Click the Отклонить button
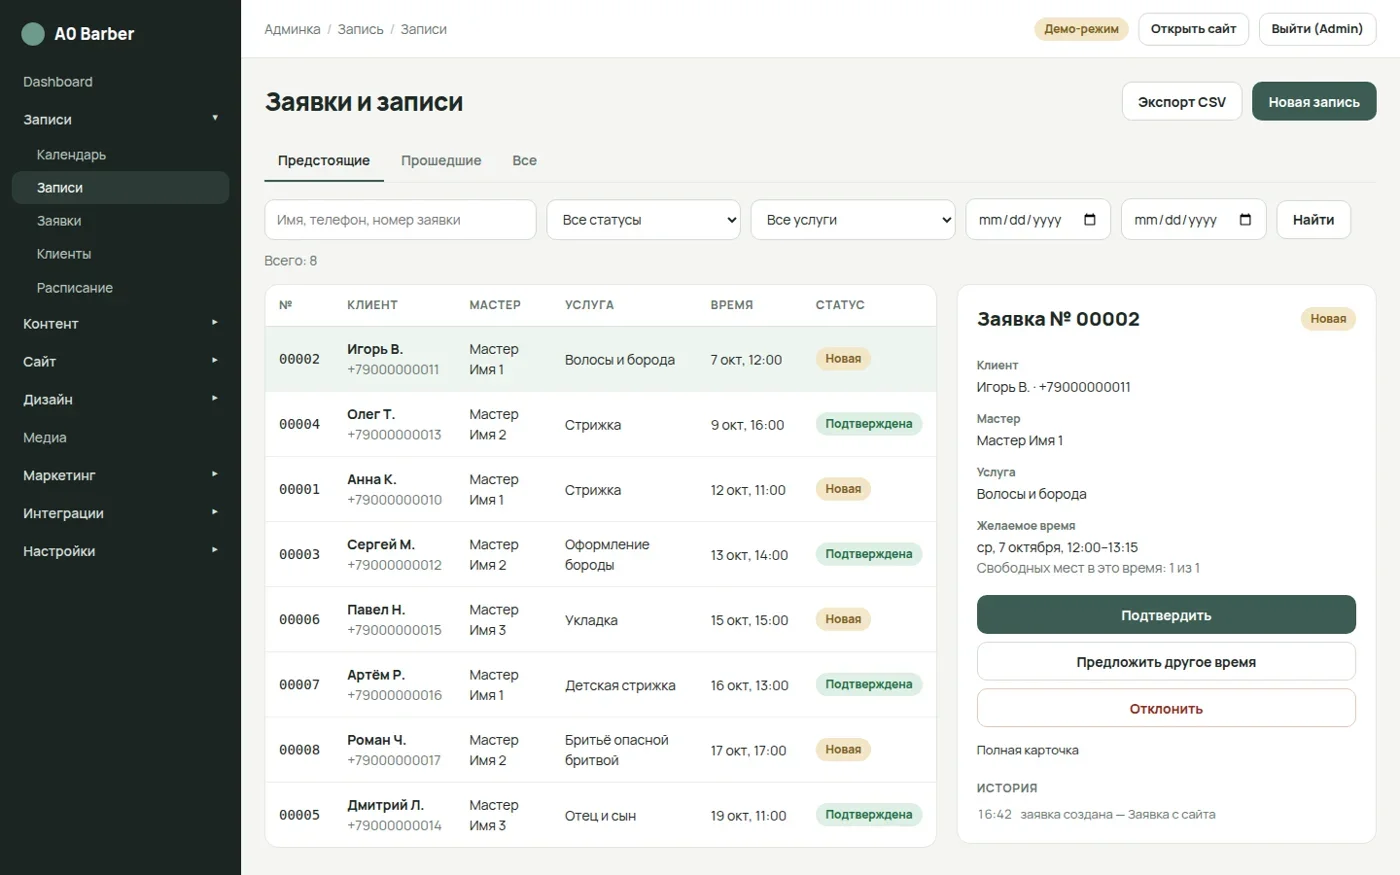Screen dimensions: 1400x875 pyautogui.click(x=1166, y=708)
